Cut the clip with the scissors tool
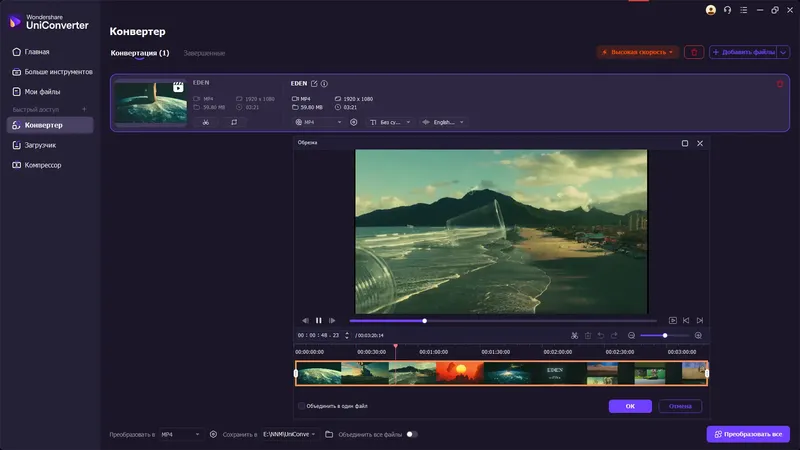 pos(574,335)
